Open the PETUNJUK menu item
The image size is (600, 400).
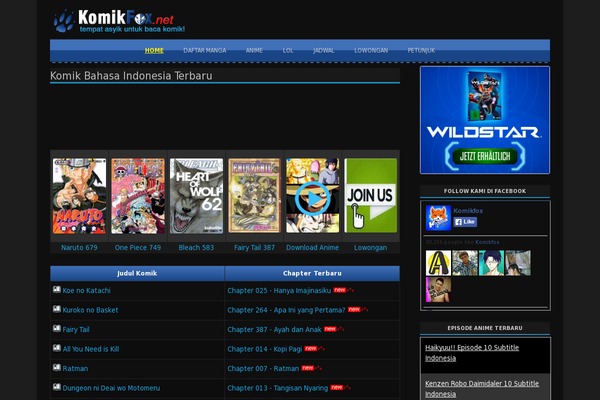421,51
